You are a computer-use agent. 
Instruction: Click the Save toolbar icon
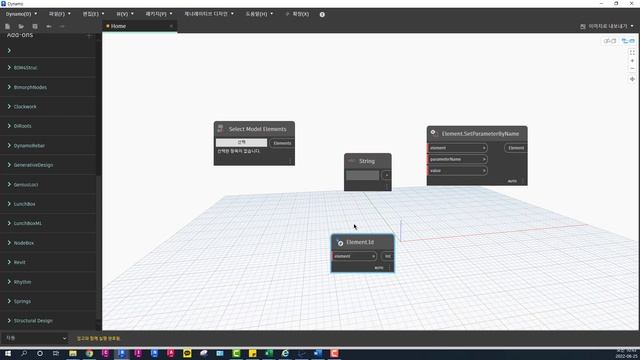pyautogui.click(x=35, y=26)
